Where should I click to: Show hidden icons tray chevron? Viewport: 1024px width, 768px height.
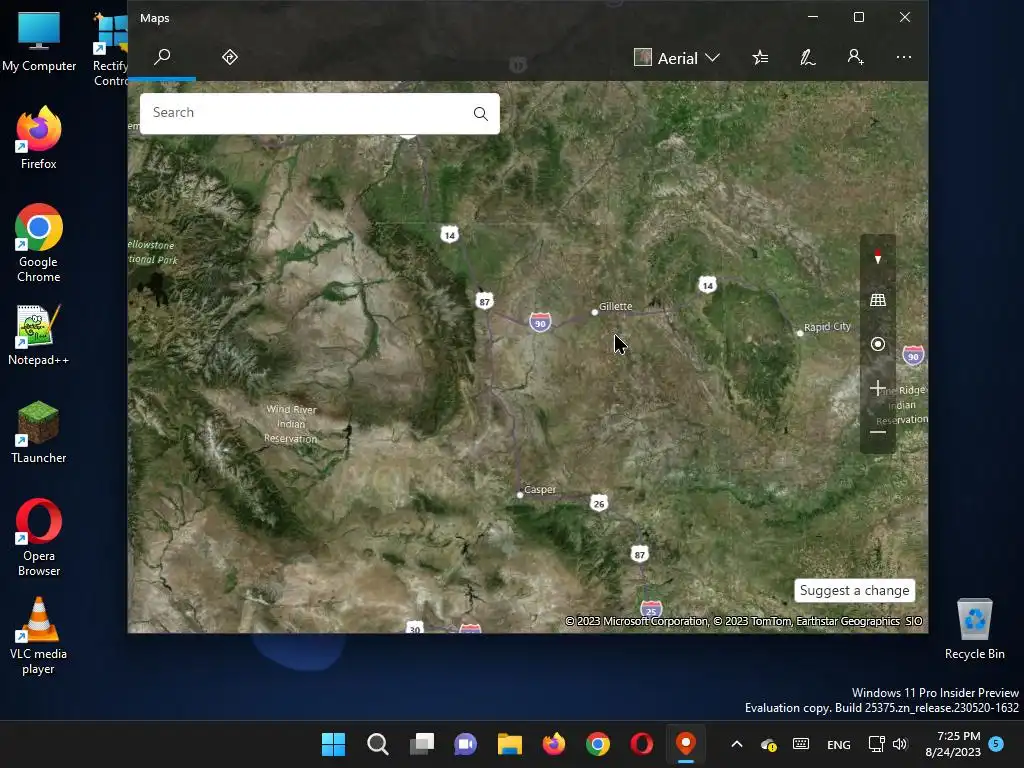click(737, 744)
